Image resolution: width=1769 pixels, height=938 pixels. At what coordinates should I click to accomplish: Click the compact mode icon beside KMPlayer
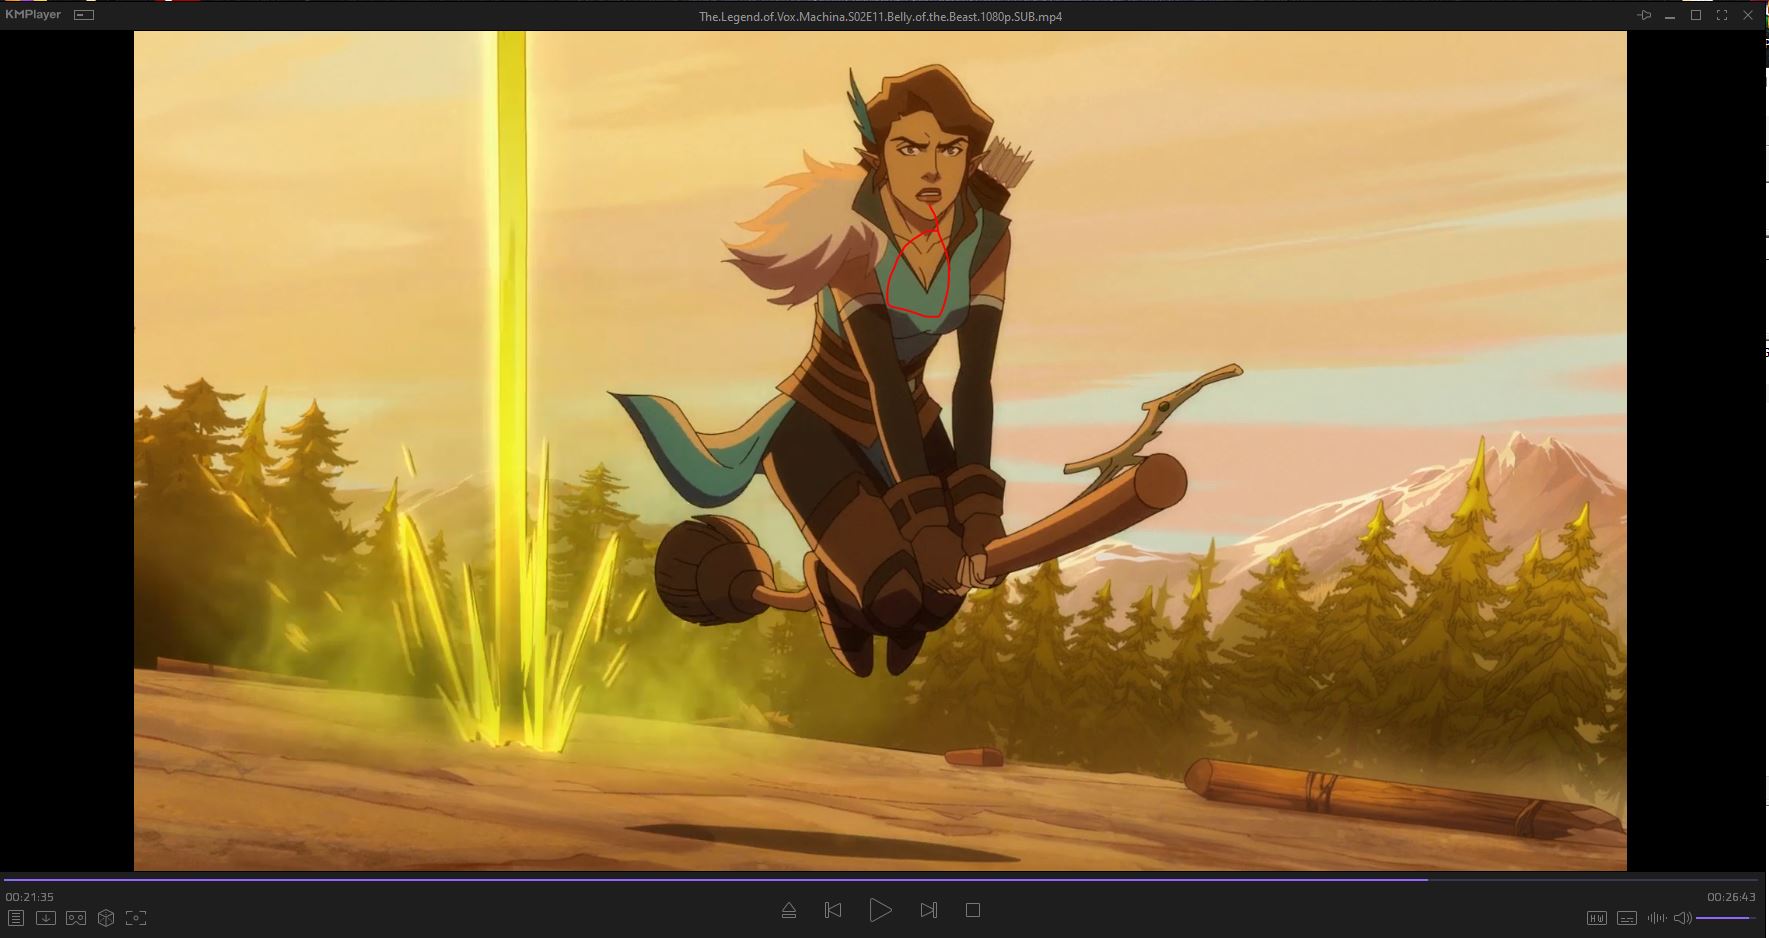pyautogui.click(x=85, y=15)
